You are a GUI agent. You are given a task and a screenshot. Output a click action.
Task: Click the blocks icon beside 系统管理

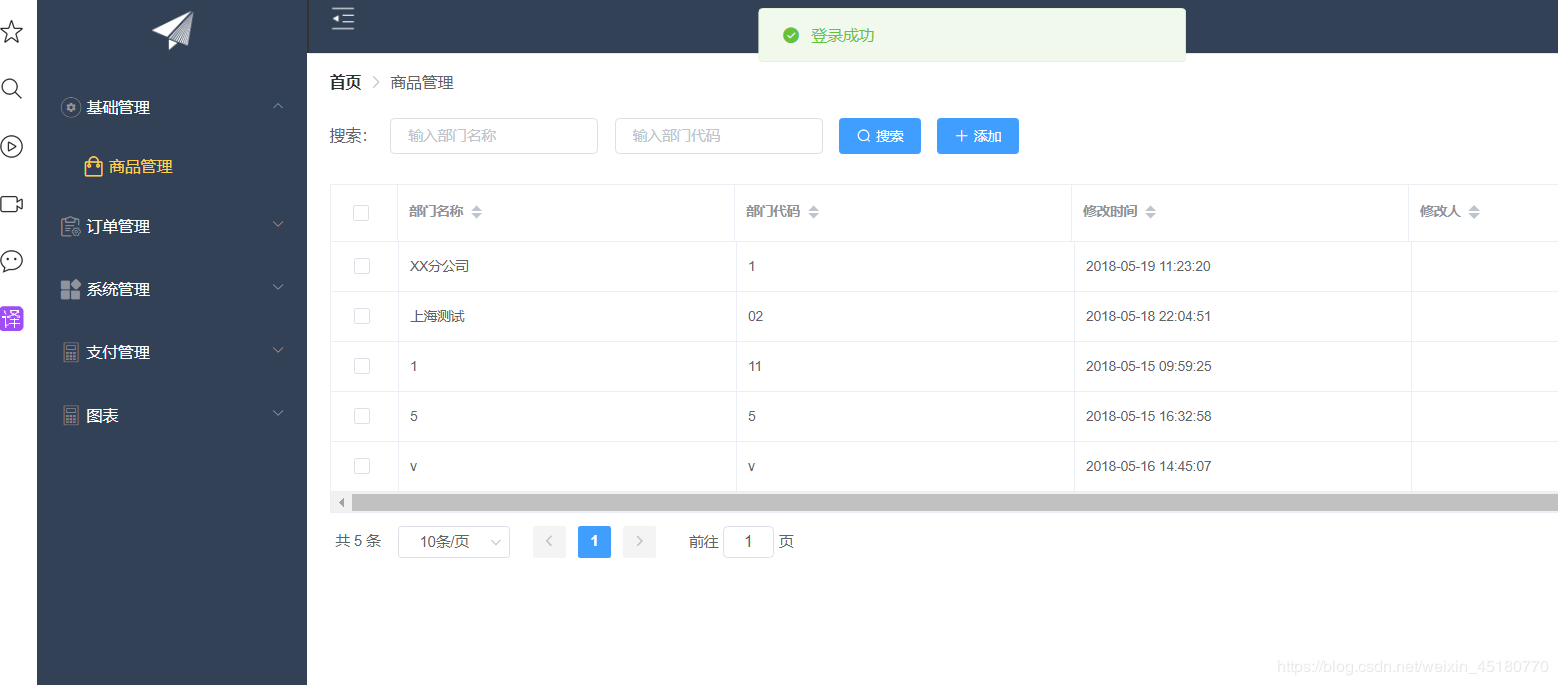[x=70, y=290]
